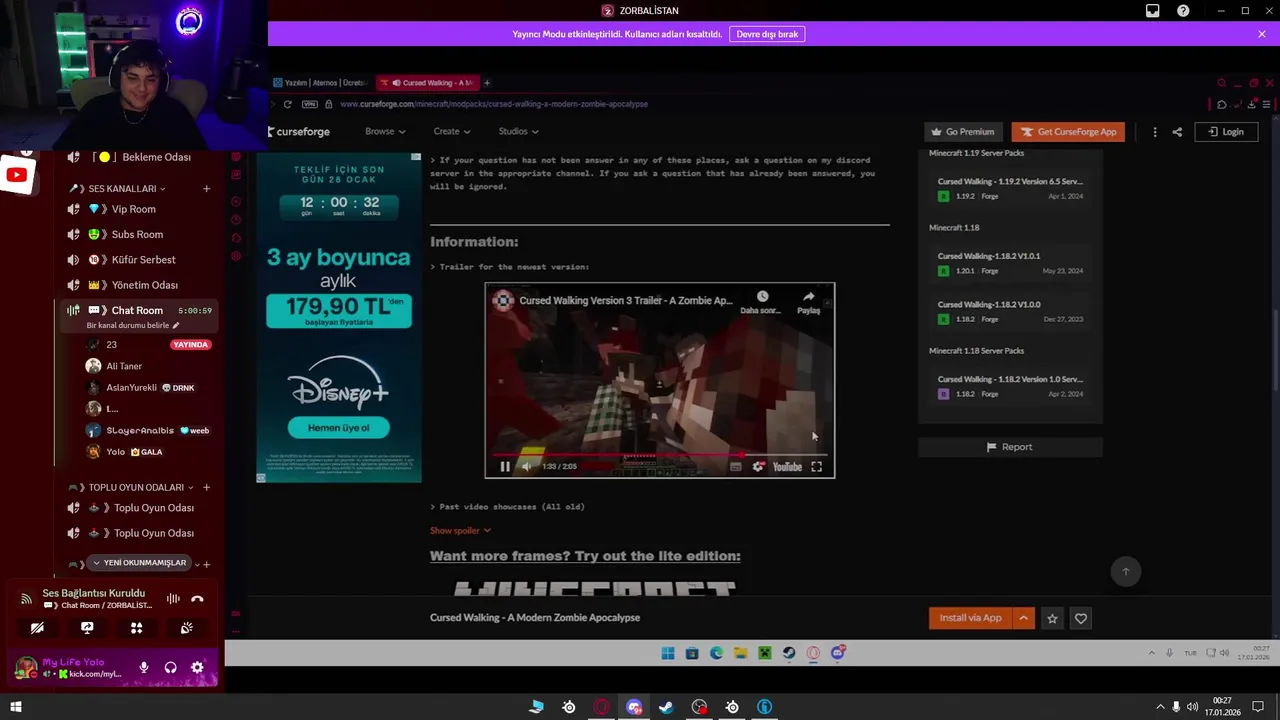Jump to YENİ OKUNMAMIŞLAR unread messages

pos(139,563)
